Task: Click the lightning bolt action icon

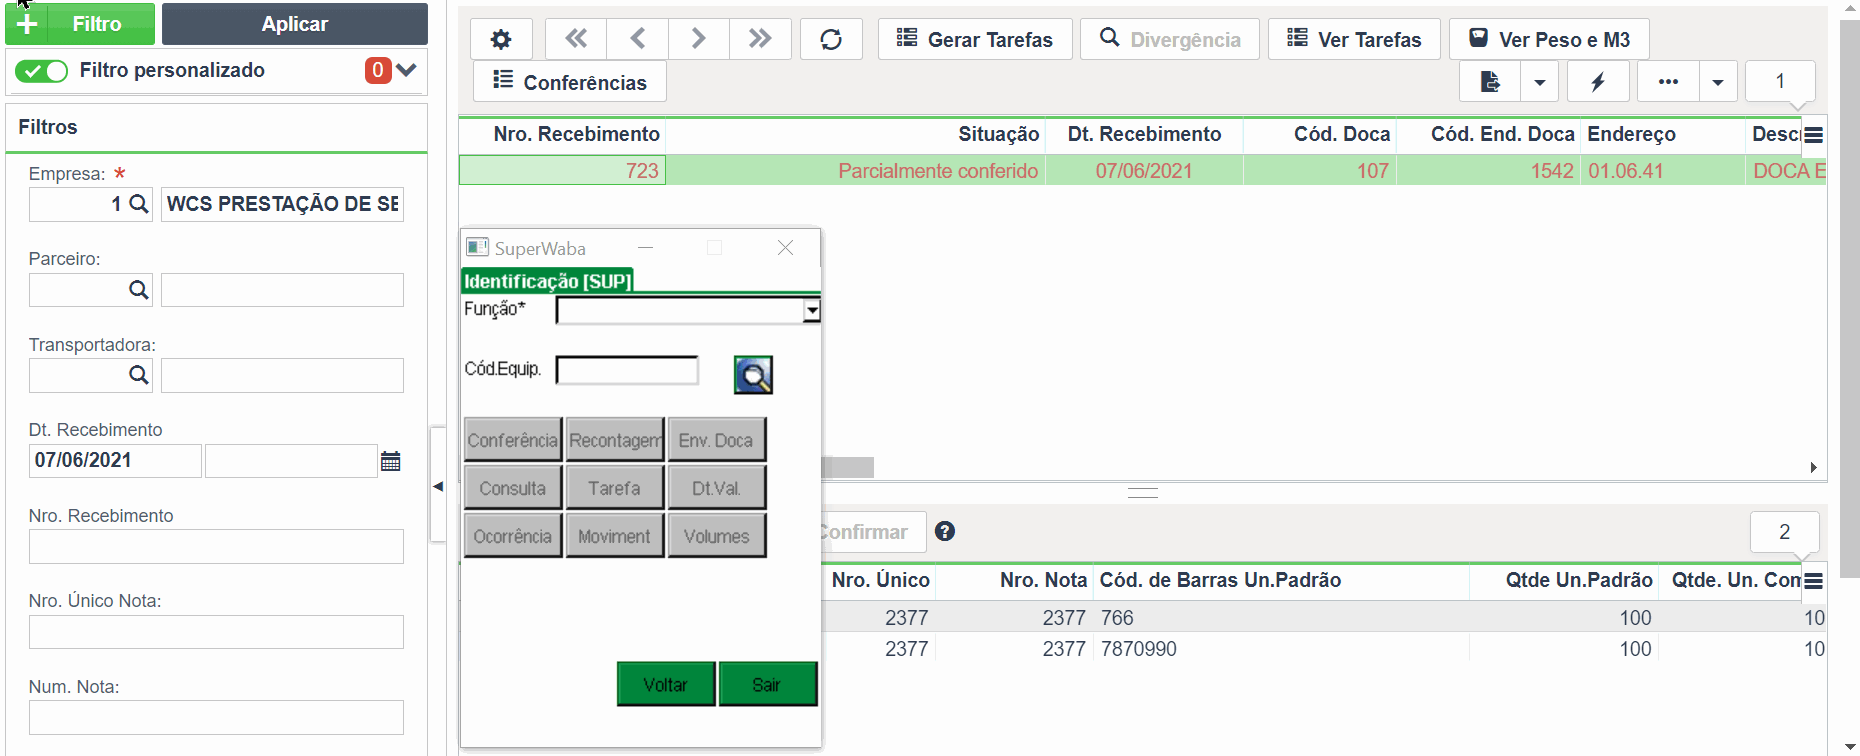Action: (x=1598, y=81)
